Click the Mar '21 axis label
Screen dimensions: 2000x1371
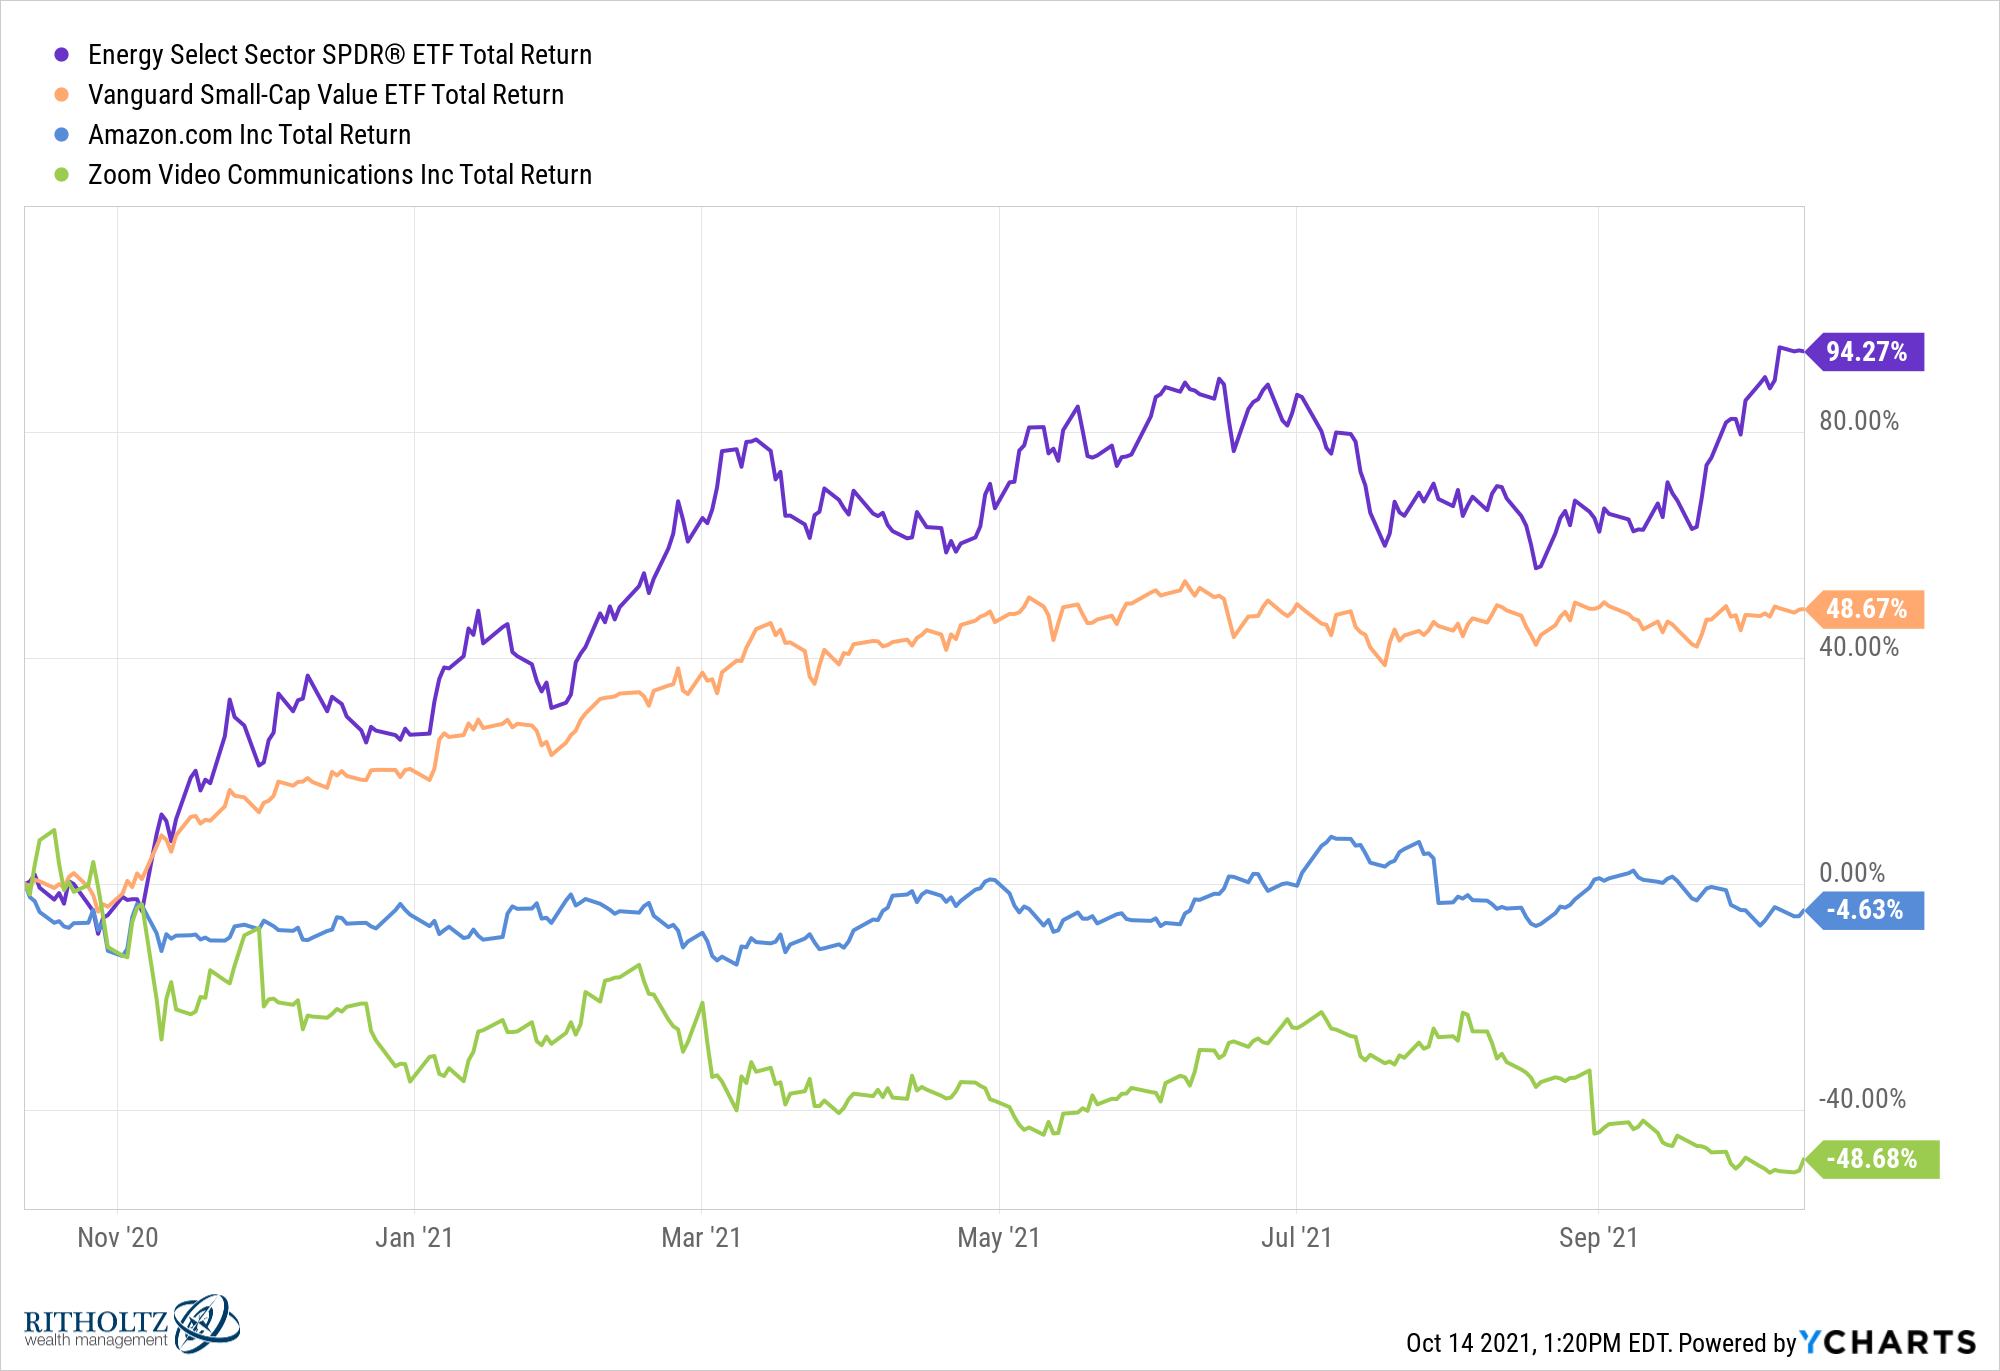701,1238
